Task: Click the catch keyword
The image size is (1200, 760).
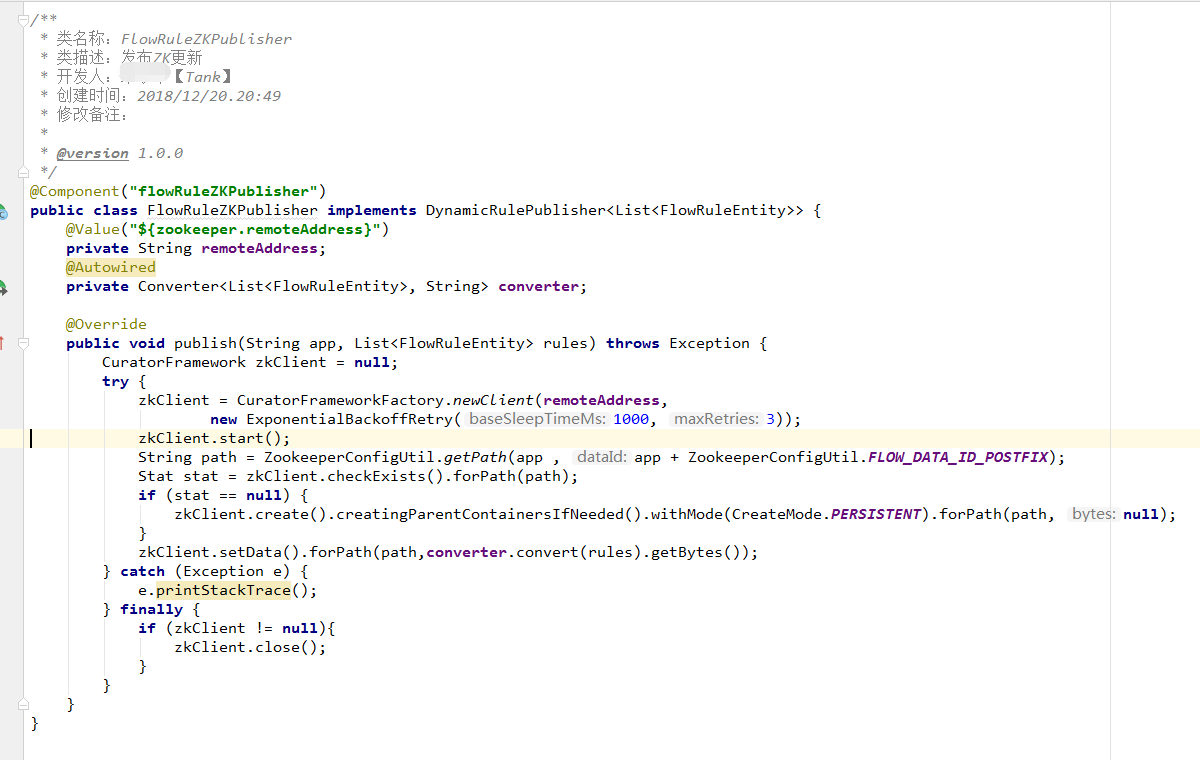Action: (142, 571)
